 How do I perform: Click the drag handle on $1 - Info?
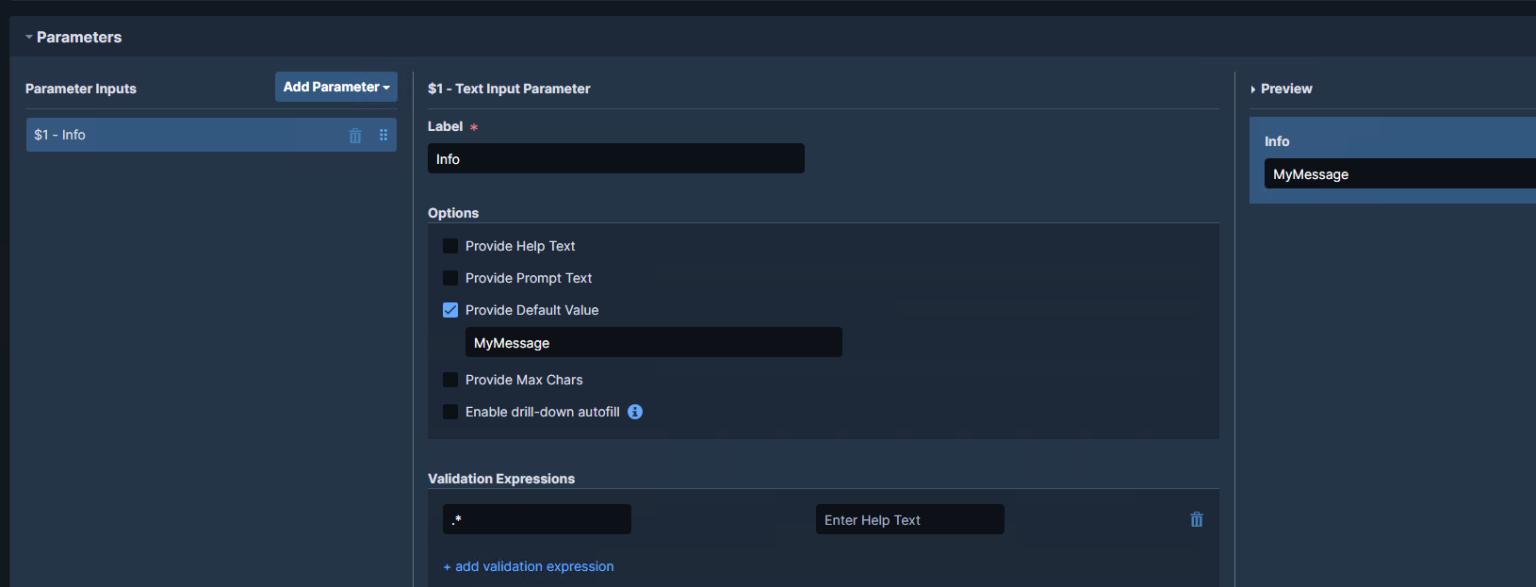[383, 135]
